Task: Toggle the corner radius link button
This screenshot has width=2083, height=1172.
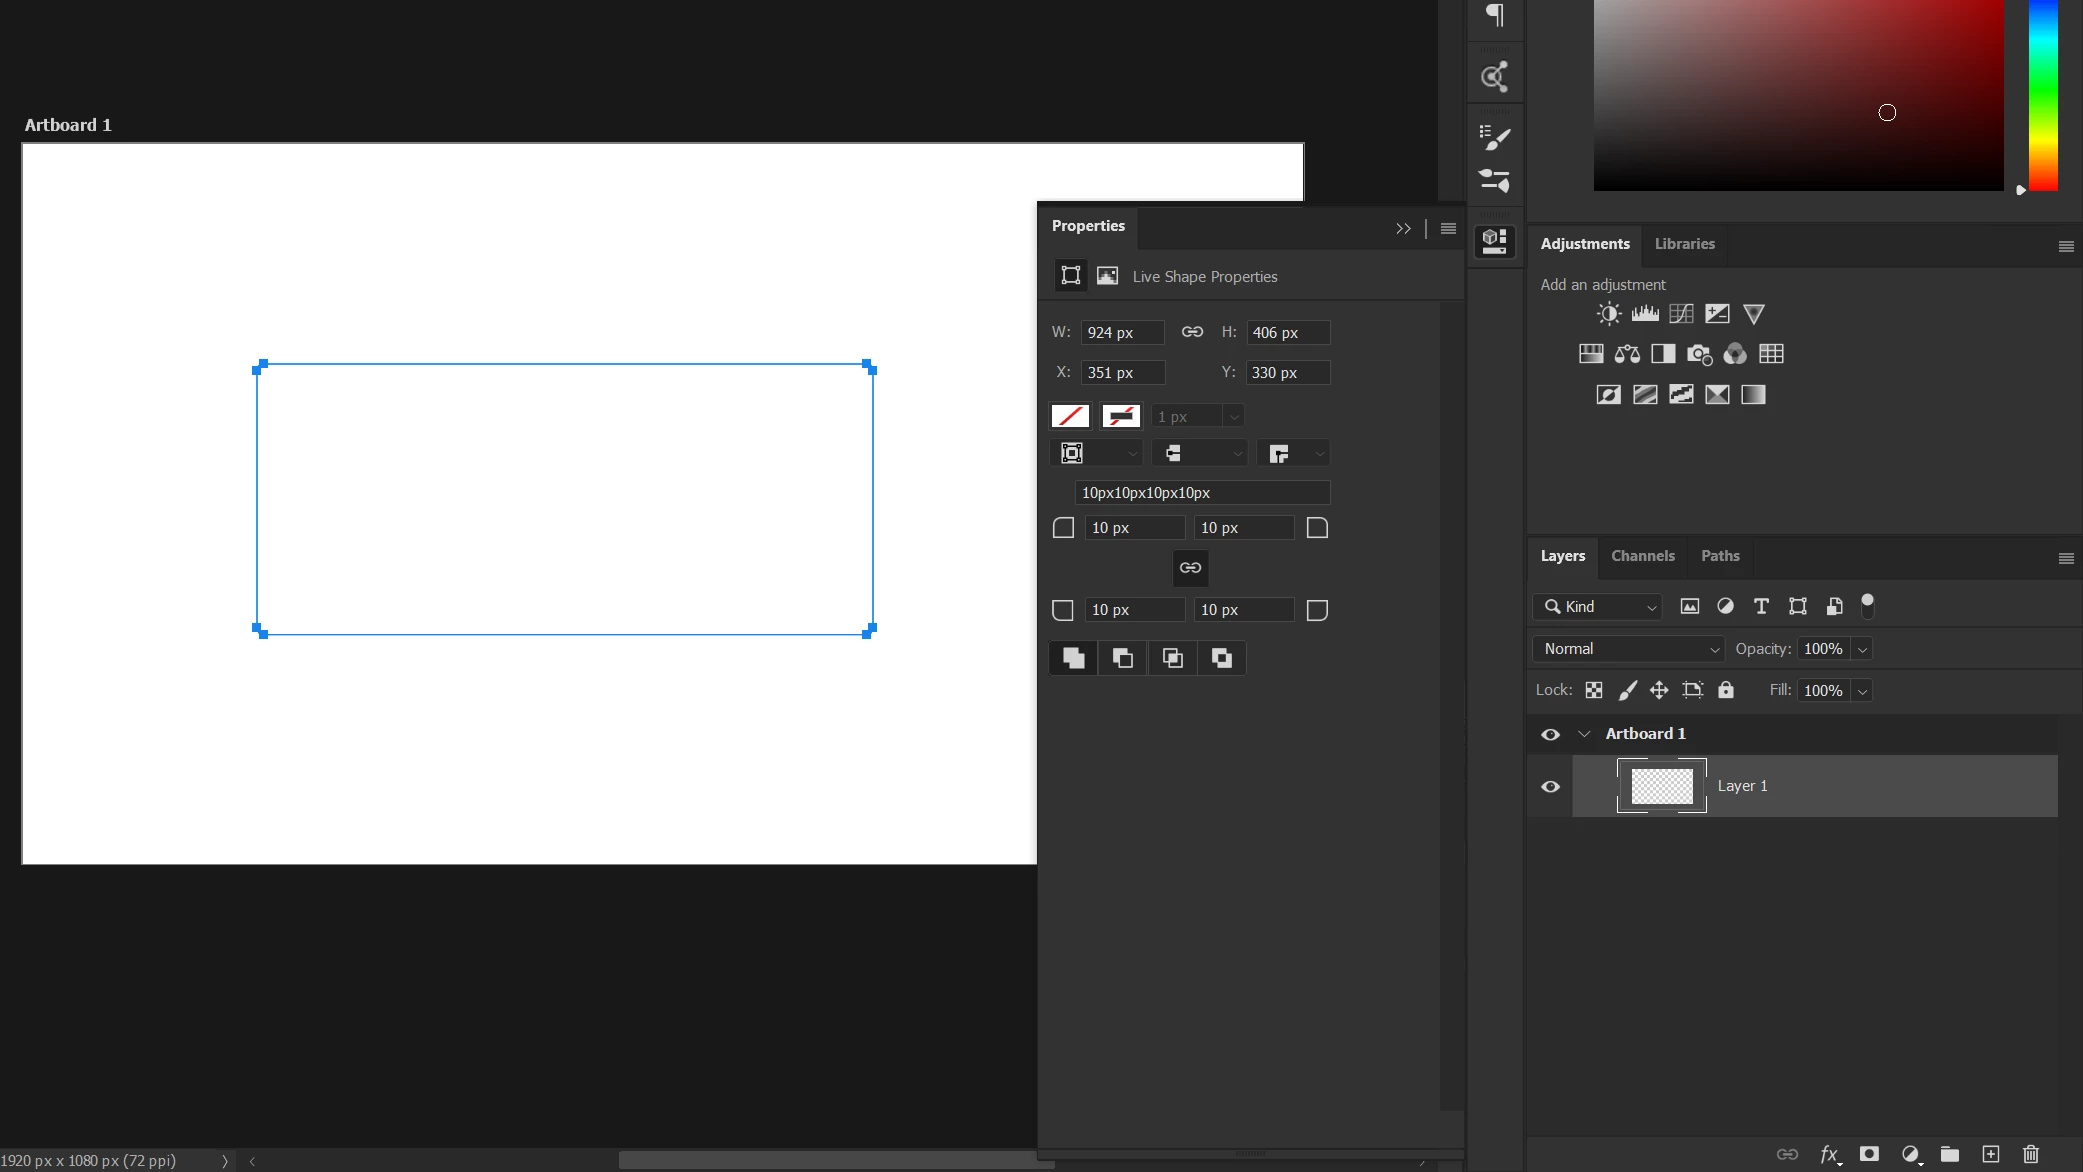Action: pos(1190,568)
